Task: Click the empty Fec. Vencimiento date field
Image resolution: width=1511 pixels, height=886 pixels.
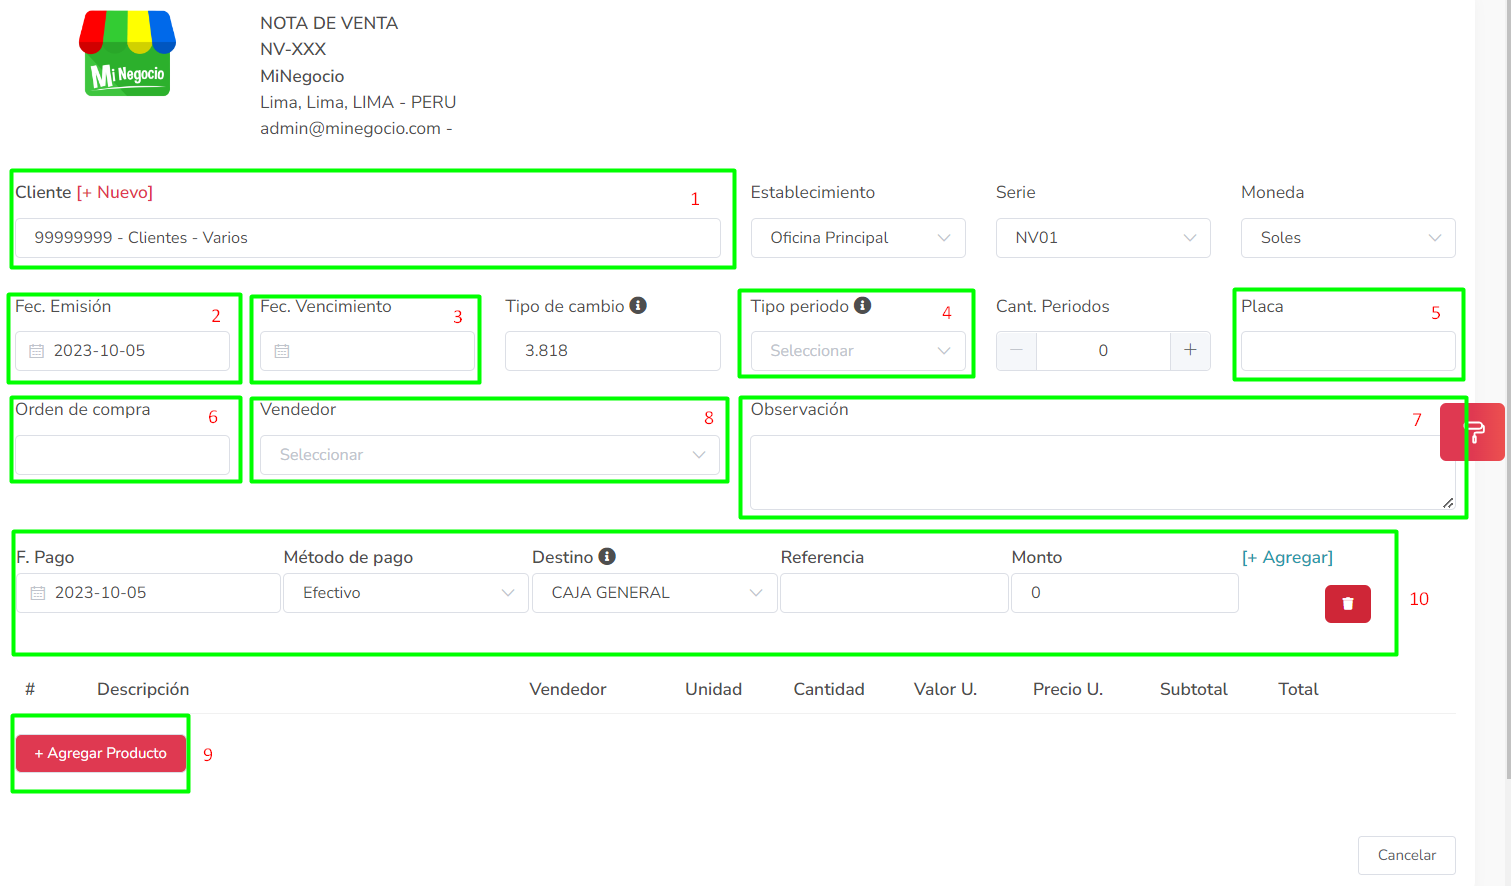Action: 367,351
